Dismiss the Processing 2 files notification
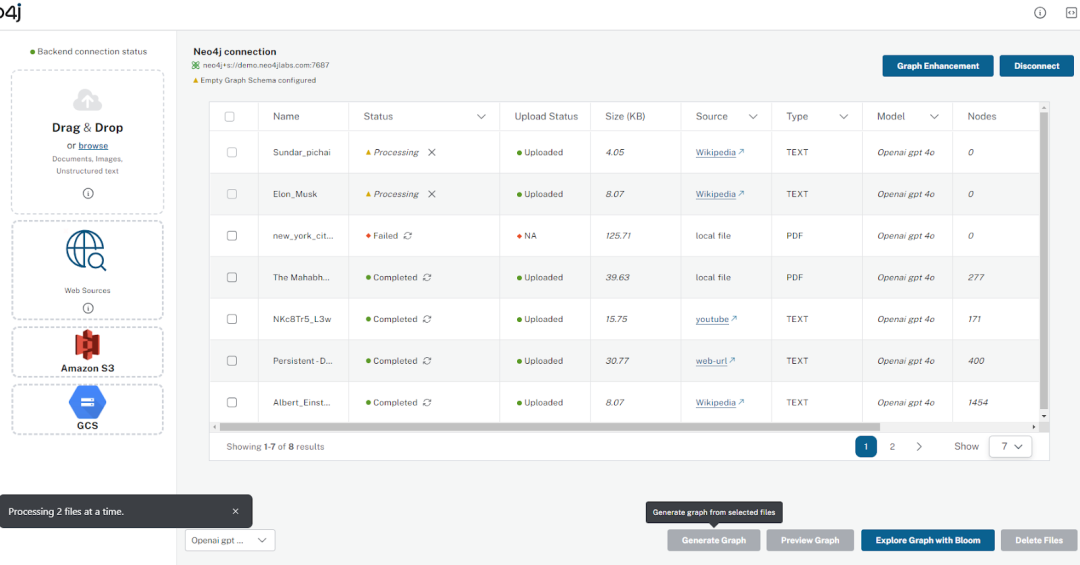This screenshot has height=565, width=1080. pos(236,511)
